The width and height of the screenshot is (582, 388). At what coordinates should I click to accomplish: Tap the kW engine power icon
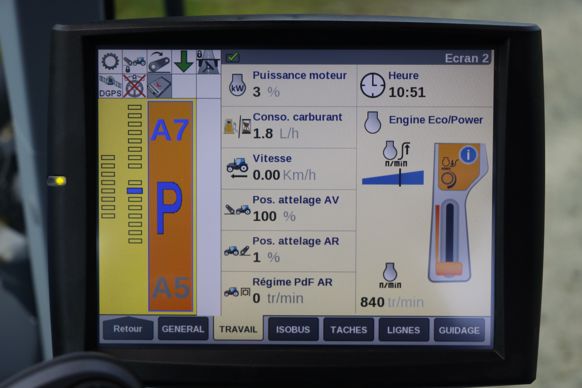tap(238, 85)
